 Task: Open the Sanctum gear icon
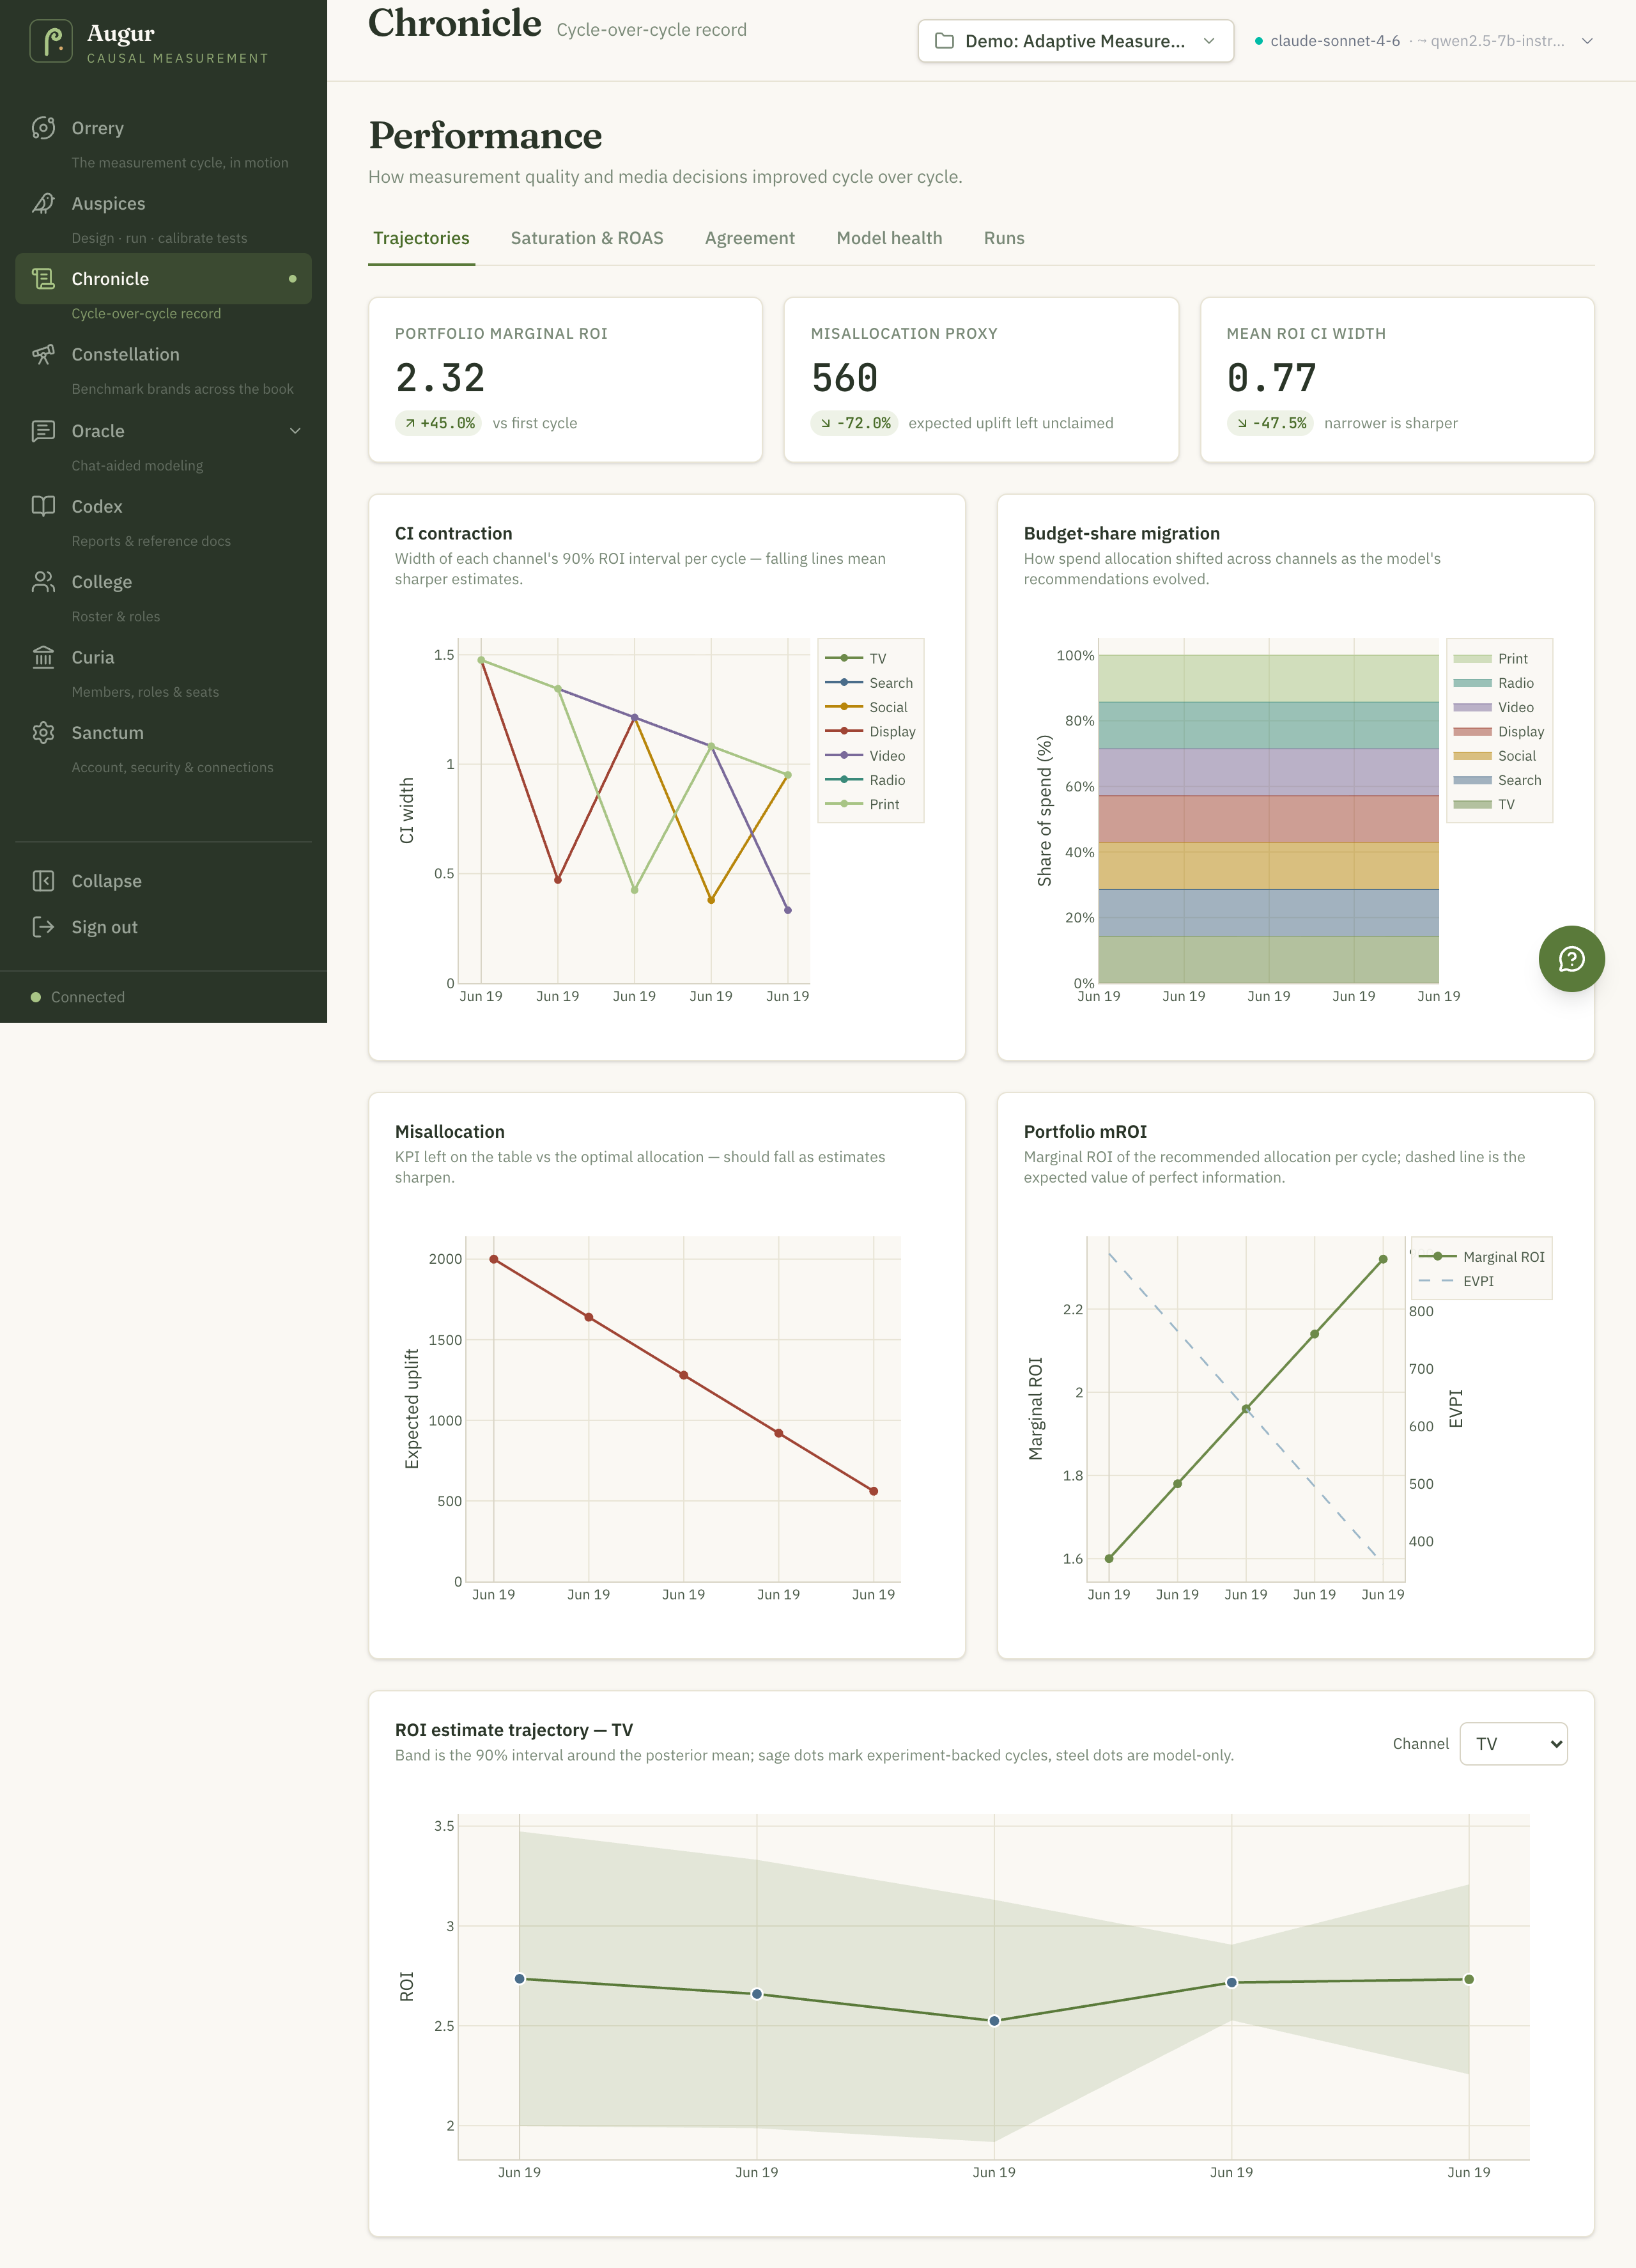43,733
